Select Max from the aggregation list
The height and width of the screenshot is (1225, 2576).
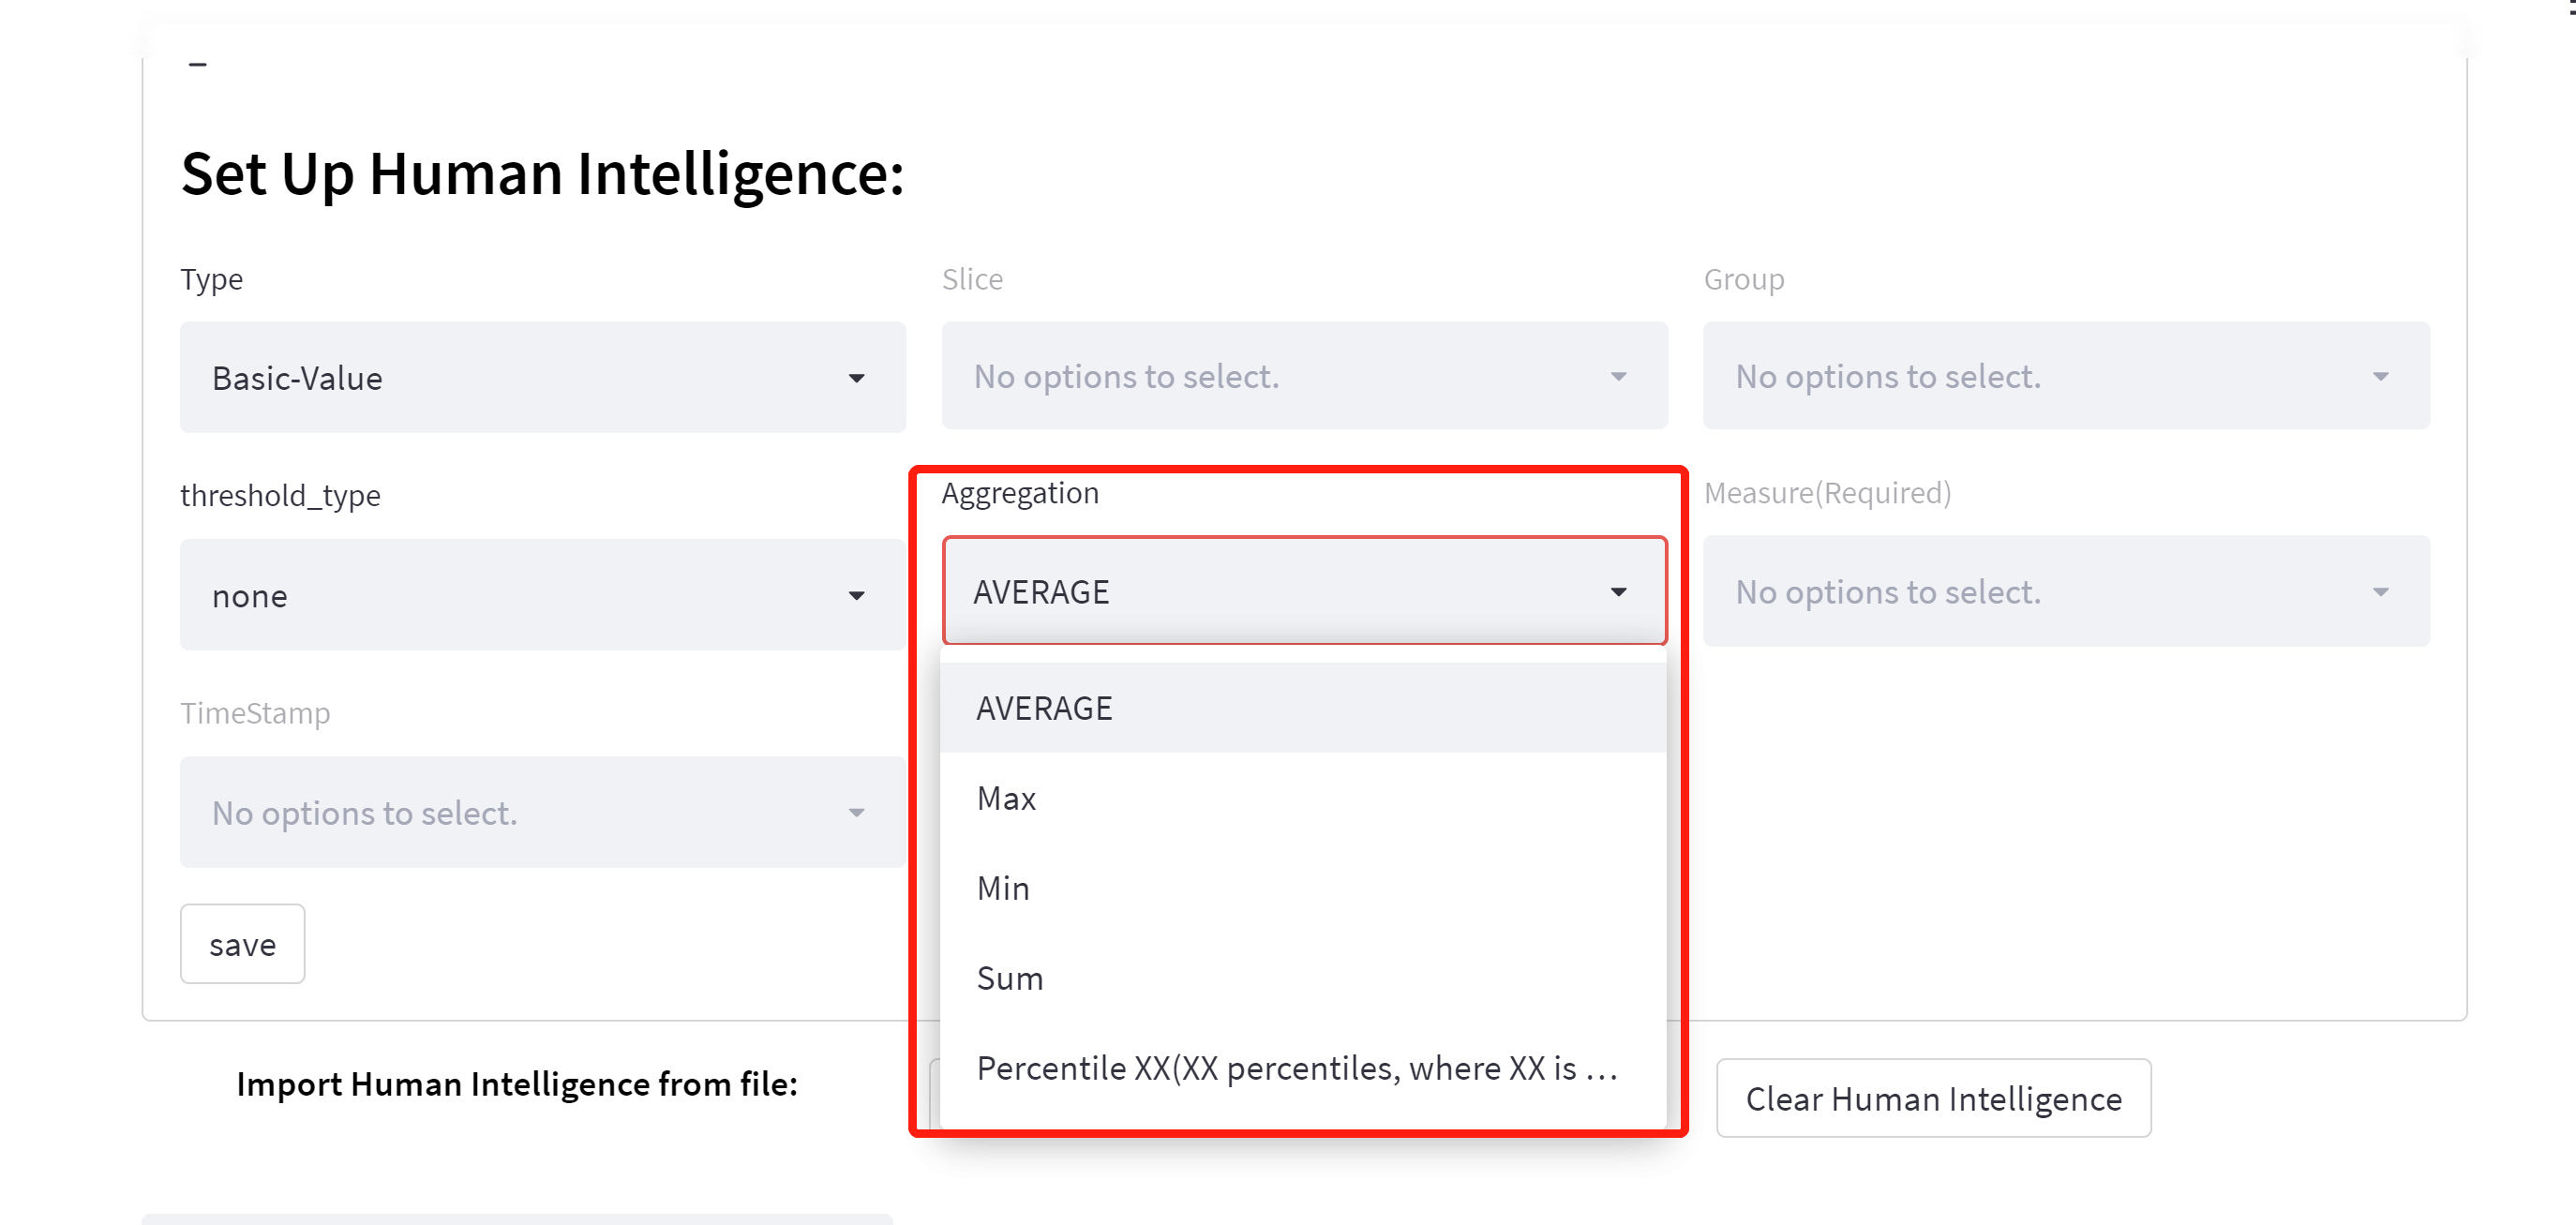click(x=1303, y=798)
